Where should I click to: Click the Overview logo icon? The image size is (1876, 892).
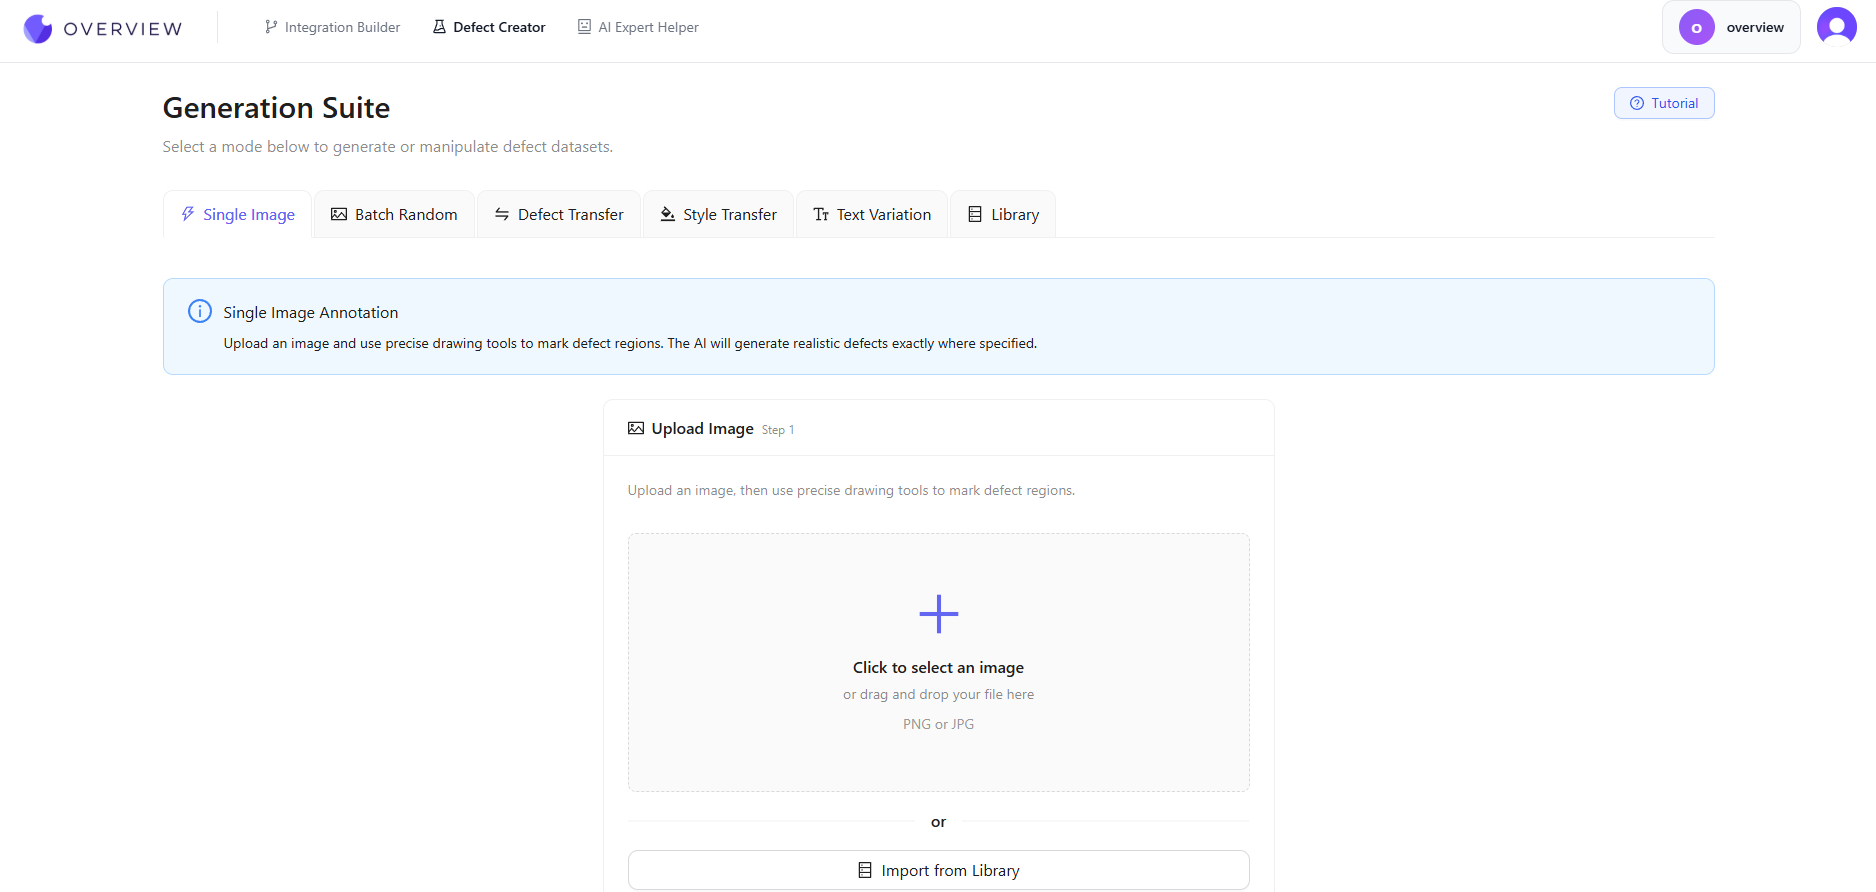pos(38,28)
